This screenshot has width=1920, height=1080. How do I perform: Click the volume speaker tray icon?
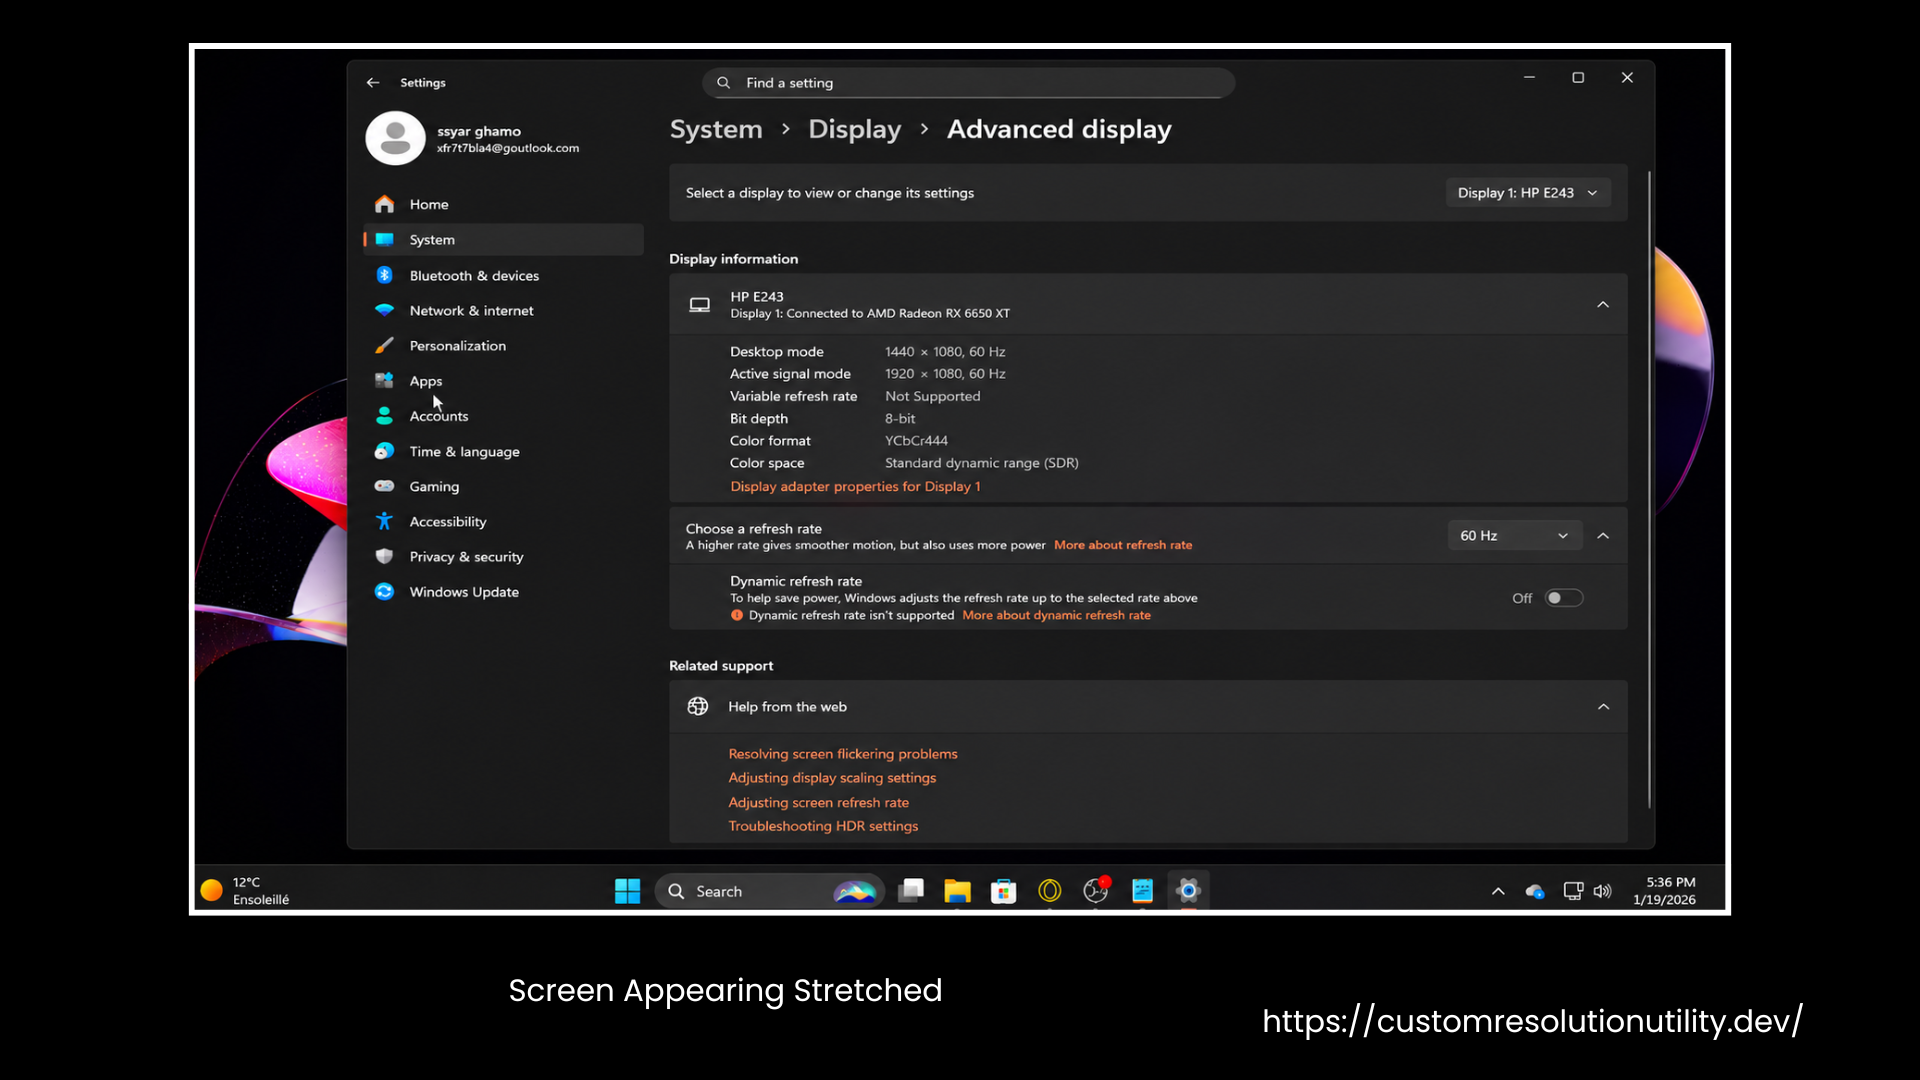coord(1603,891)
